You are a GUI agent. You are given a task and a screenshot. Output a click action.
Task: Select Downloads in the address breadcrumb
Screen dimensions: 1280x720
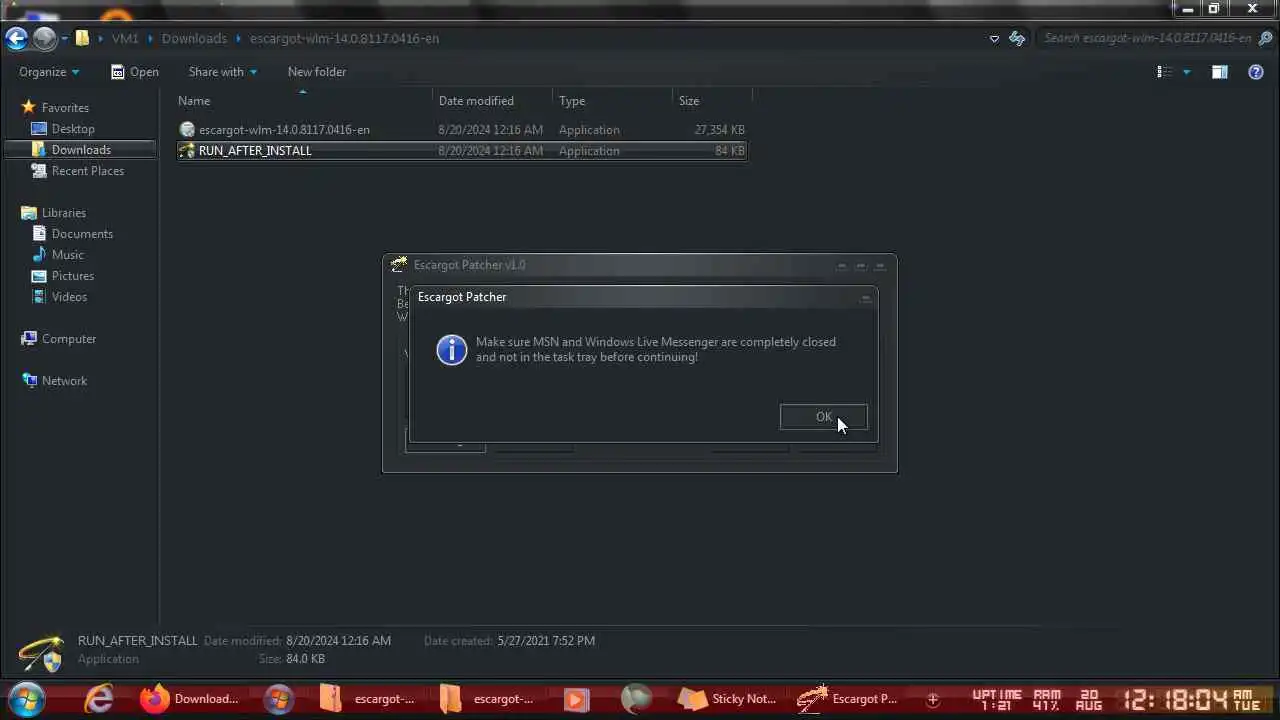[x=194, y=38]
